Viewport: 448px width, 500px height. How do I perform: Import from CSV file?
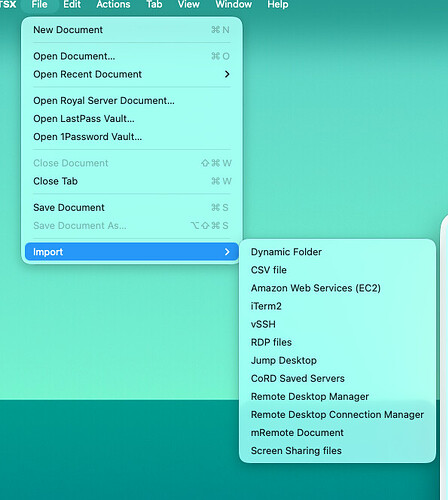coord(337,270)
